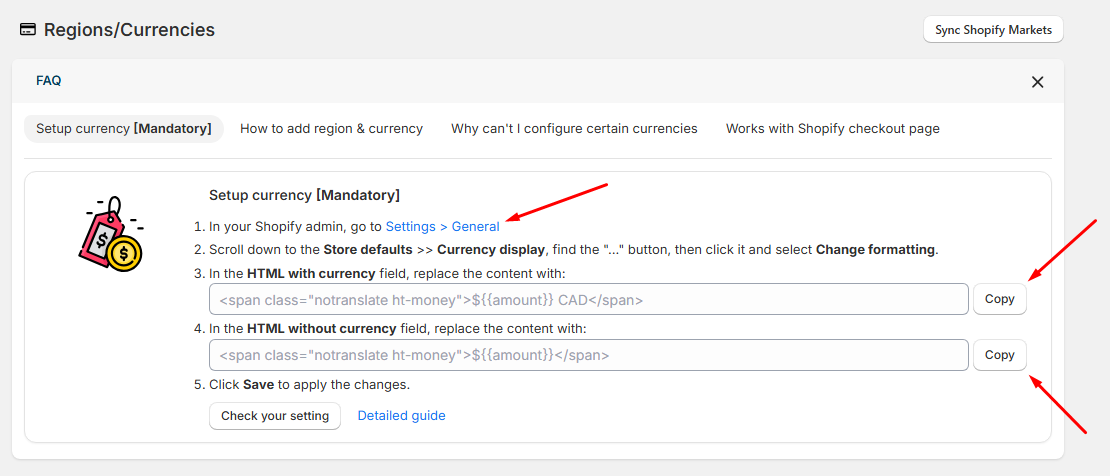Click the FAQ panel title

point(49,81)
